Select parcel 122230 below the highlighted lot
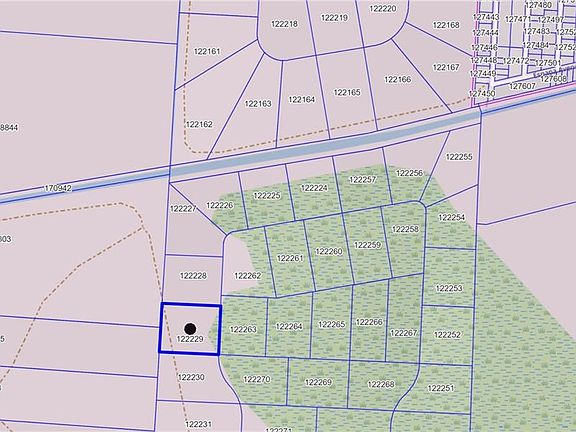This screenshot has width=576, height=432. point(191,378)
